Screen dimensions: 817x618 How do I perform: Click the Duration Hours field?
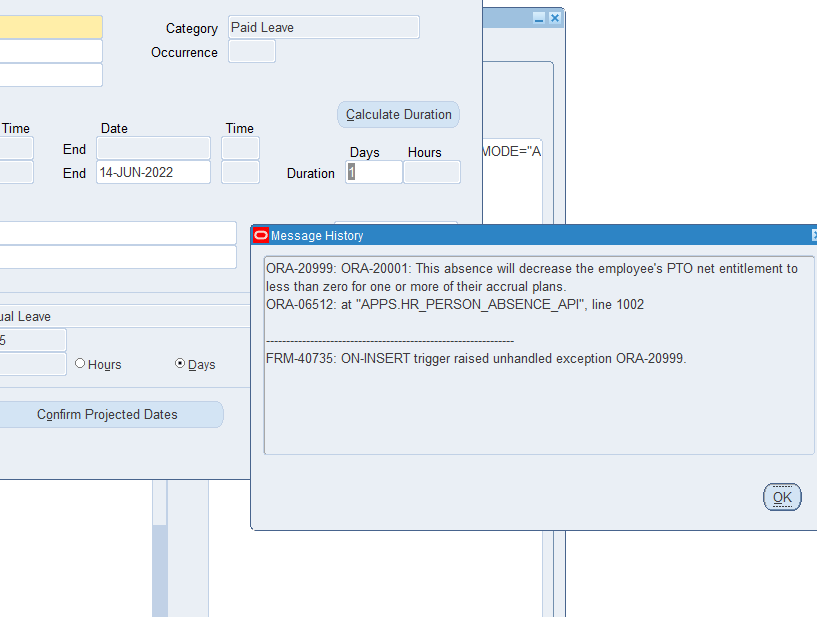pyautogui.click(x=431, y=172)
